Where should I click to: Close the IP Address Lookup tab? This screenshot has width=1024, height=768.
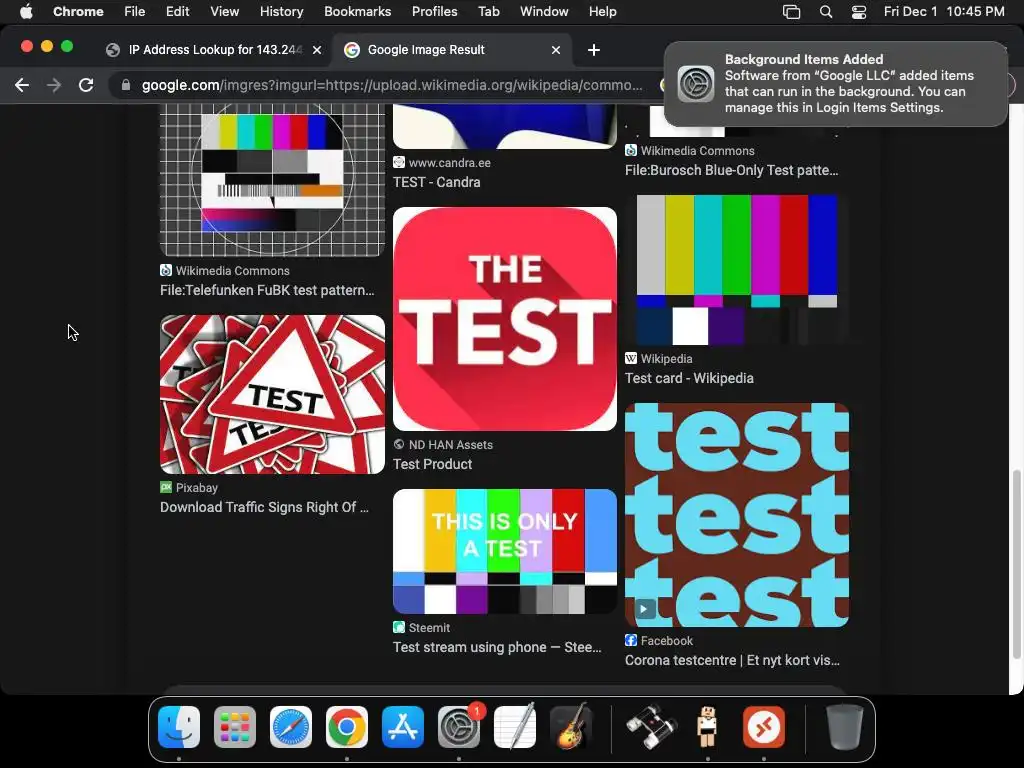[317, 50]
